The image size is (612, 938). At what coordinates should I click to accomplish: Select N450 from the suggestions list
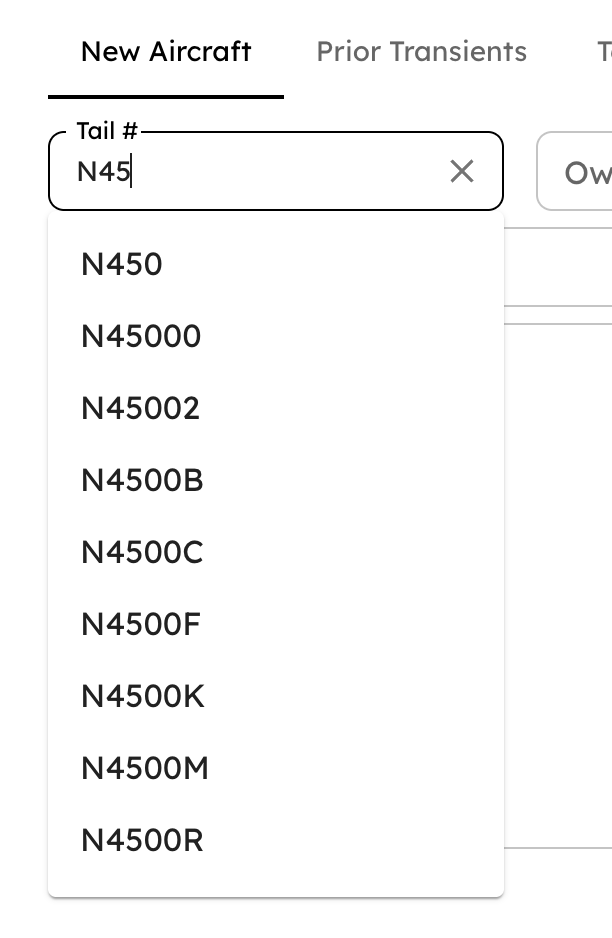[x=121, y=264]
